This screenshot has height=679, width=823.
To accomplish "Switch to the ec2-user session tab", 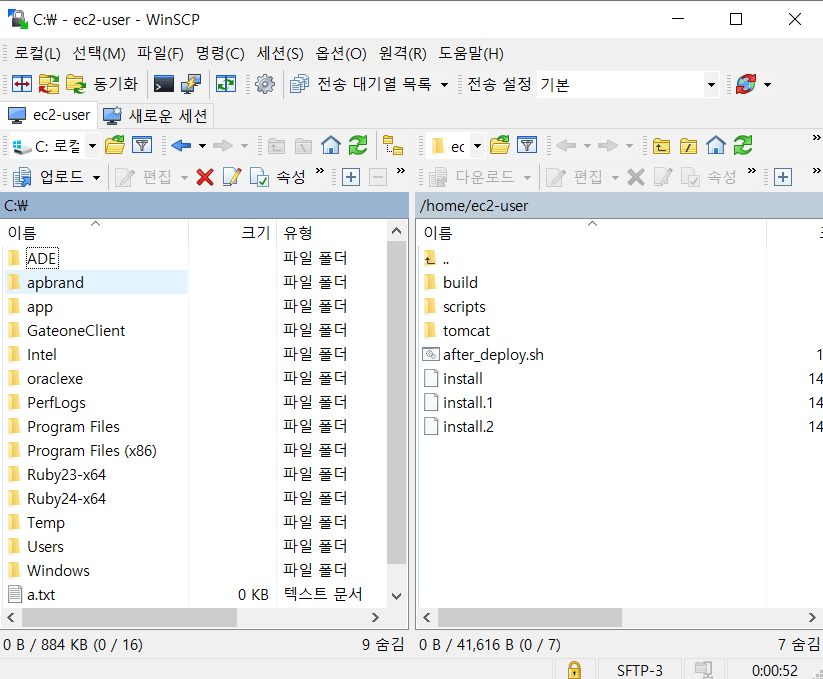I will pyautogui.click(x=49, y=115).
